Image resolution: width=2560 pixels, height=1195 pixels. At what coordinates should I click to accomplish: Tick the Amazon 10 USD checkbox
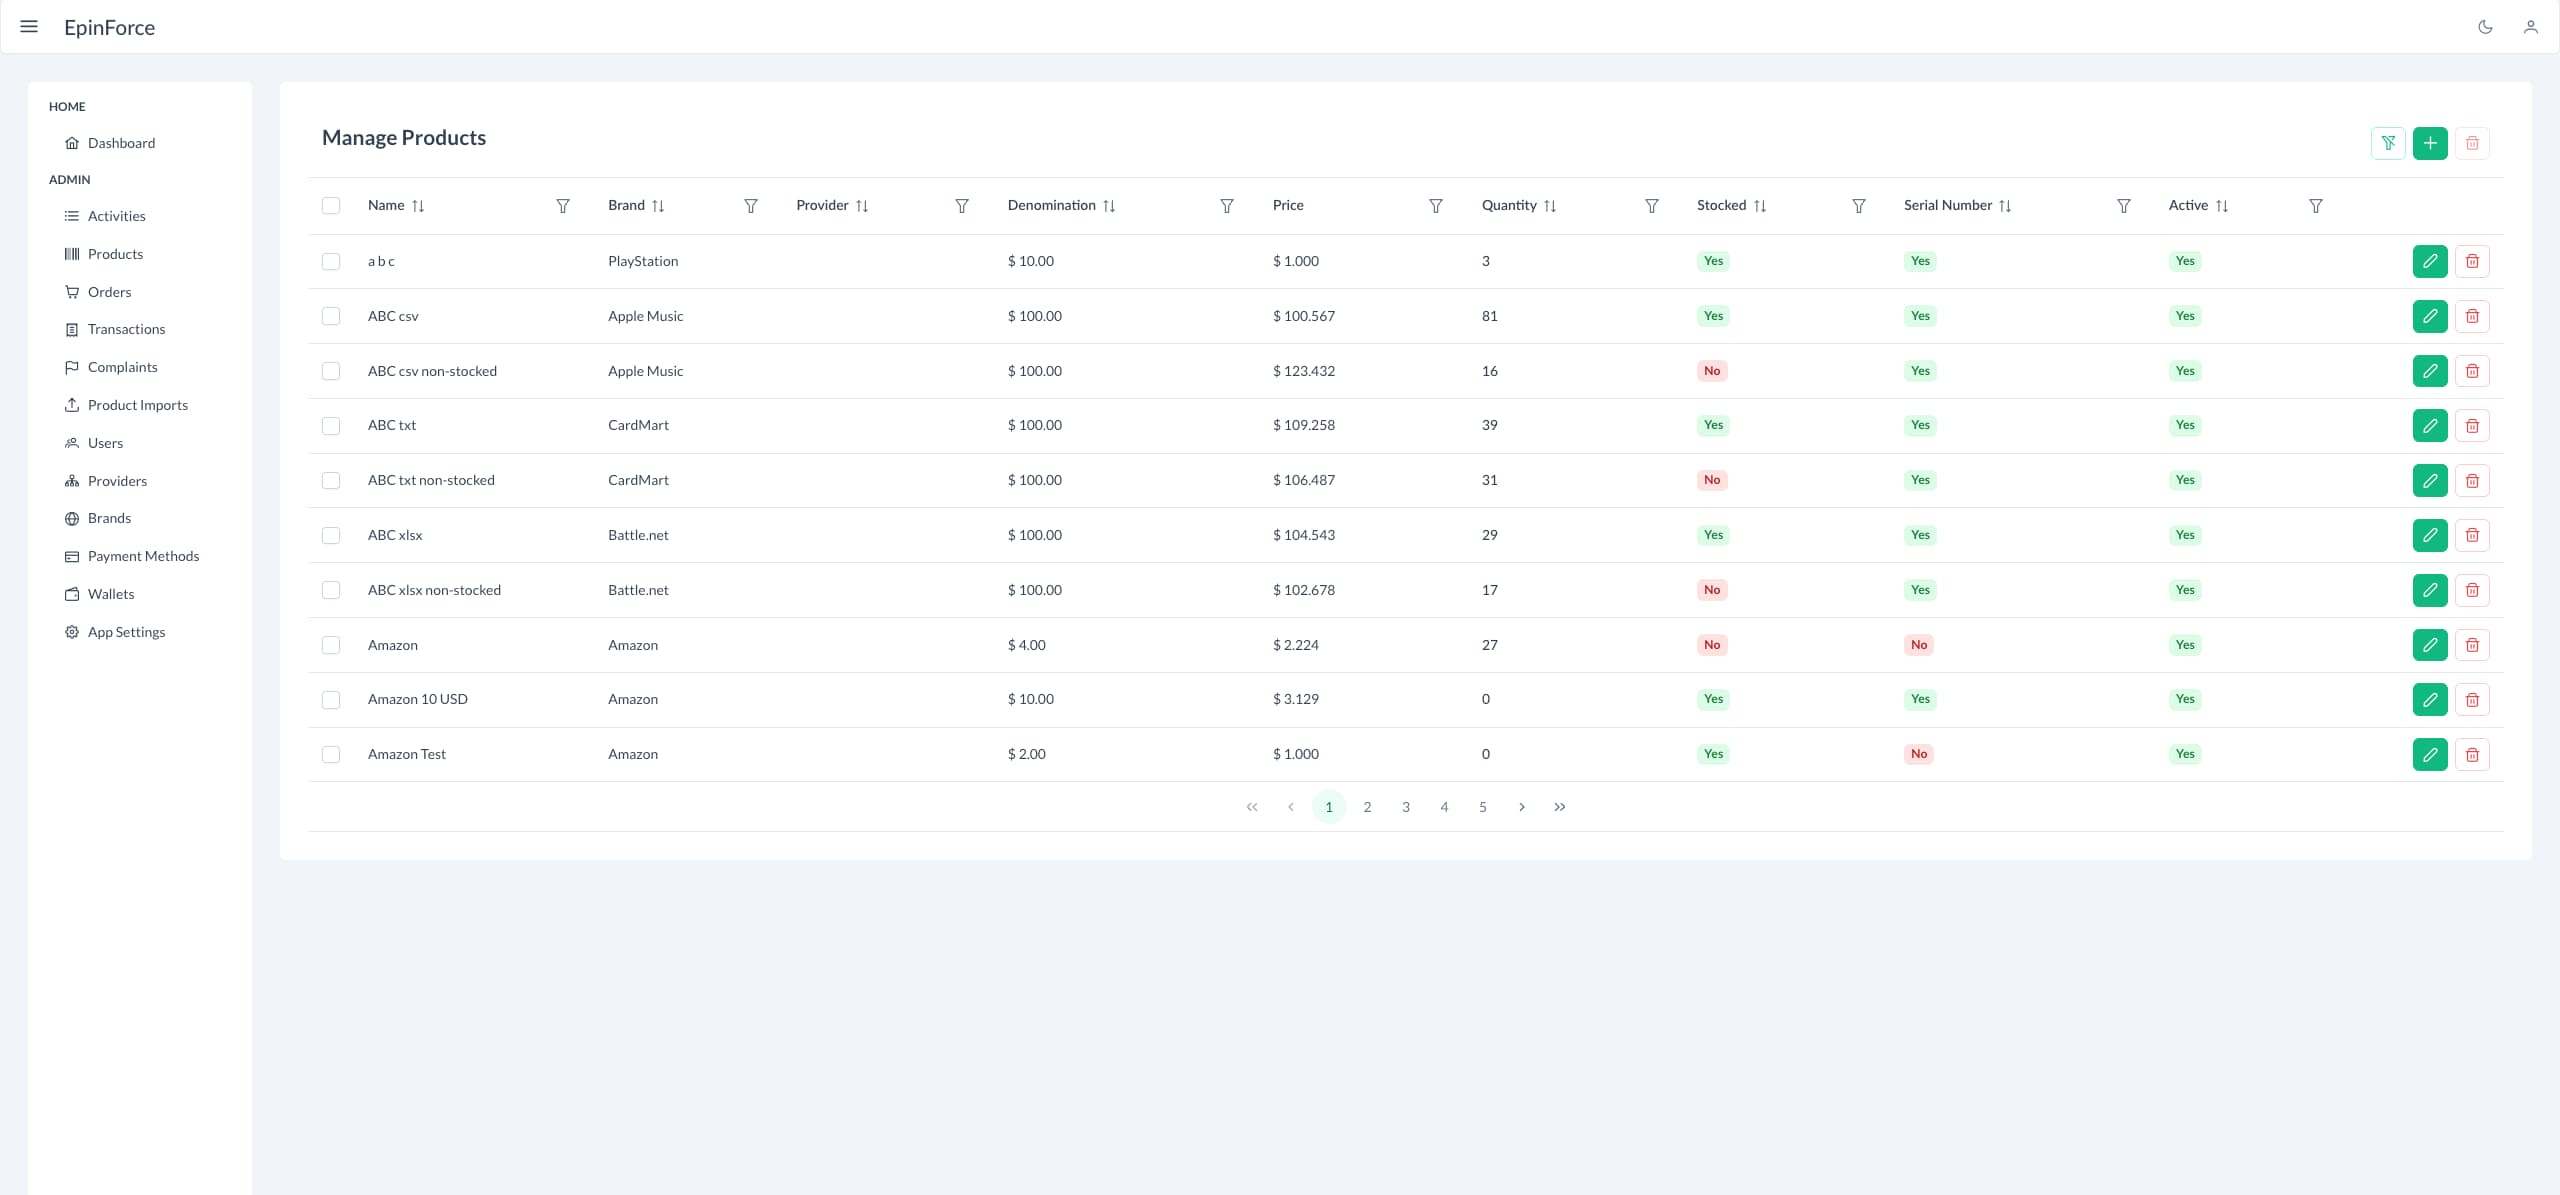[331, 700]
